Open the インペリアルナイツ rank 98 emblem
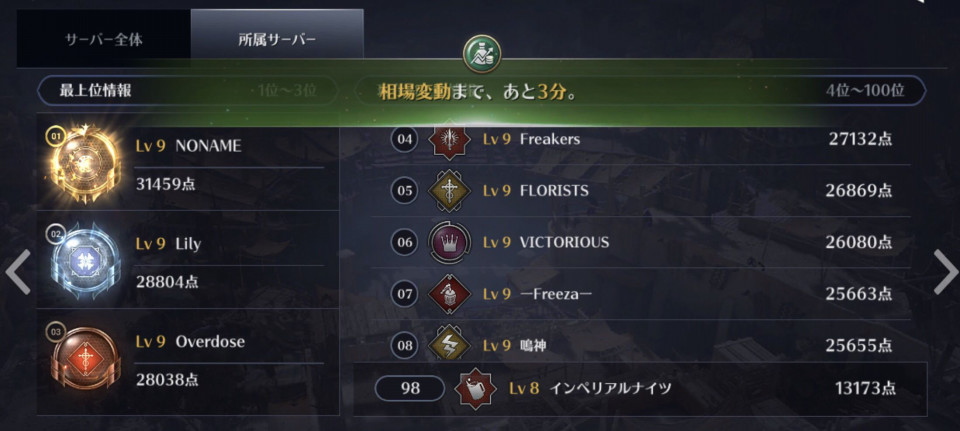The width and height of the screenshot is (960, 431). [476, 388]
